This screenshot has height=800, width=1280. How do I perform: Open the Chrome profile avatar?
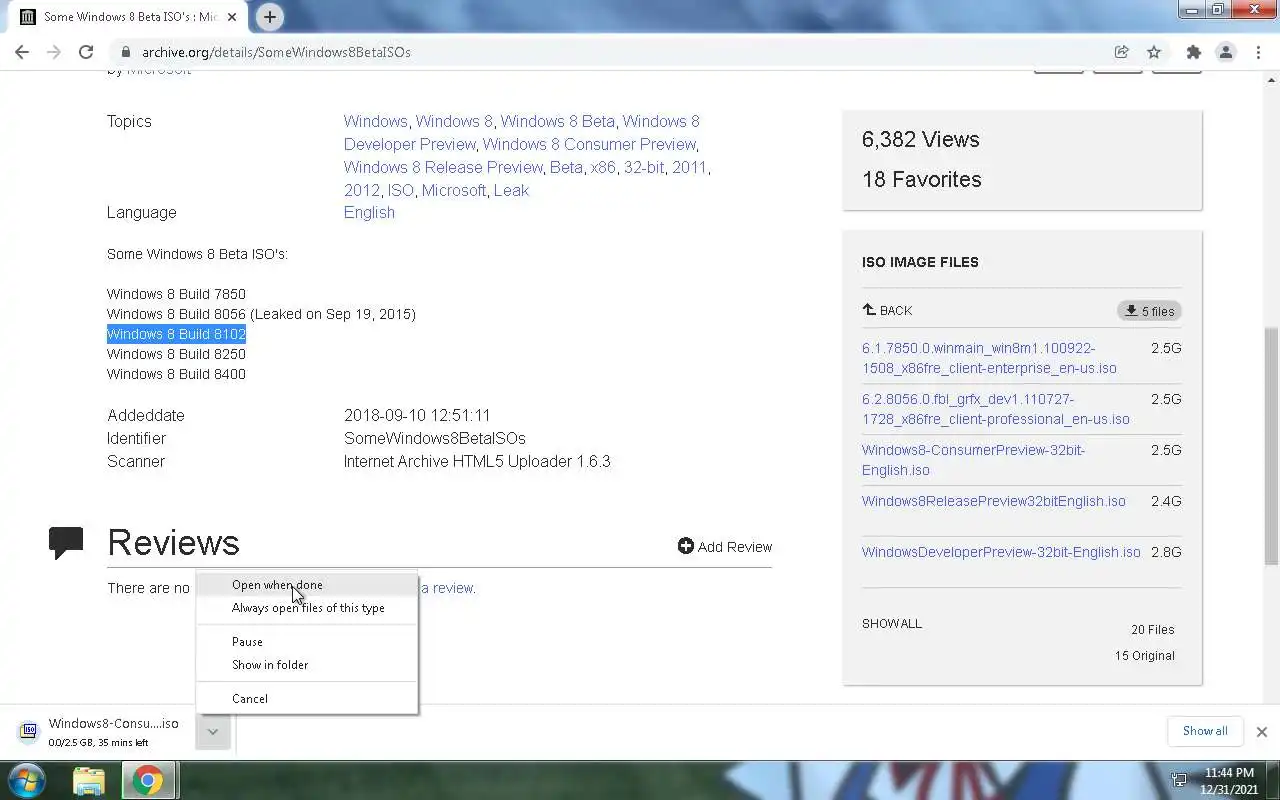point(1225,52)
